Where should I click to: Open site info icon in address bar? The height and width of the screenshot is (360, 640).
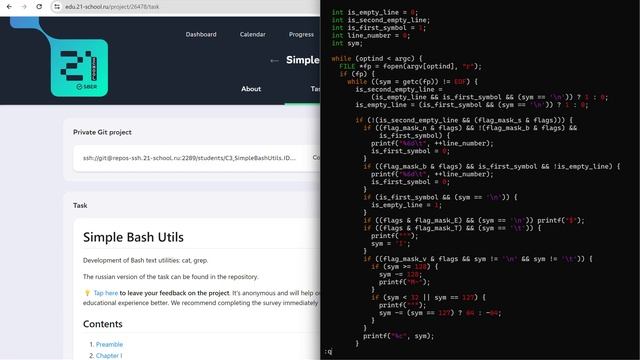point(57,7)
